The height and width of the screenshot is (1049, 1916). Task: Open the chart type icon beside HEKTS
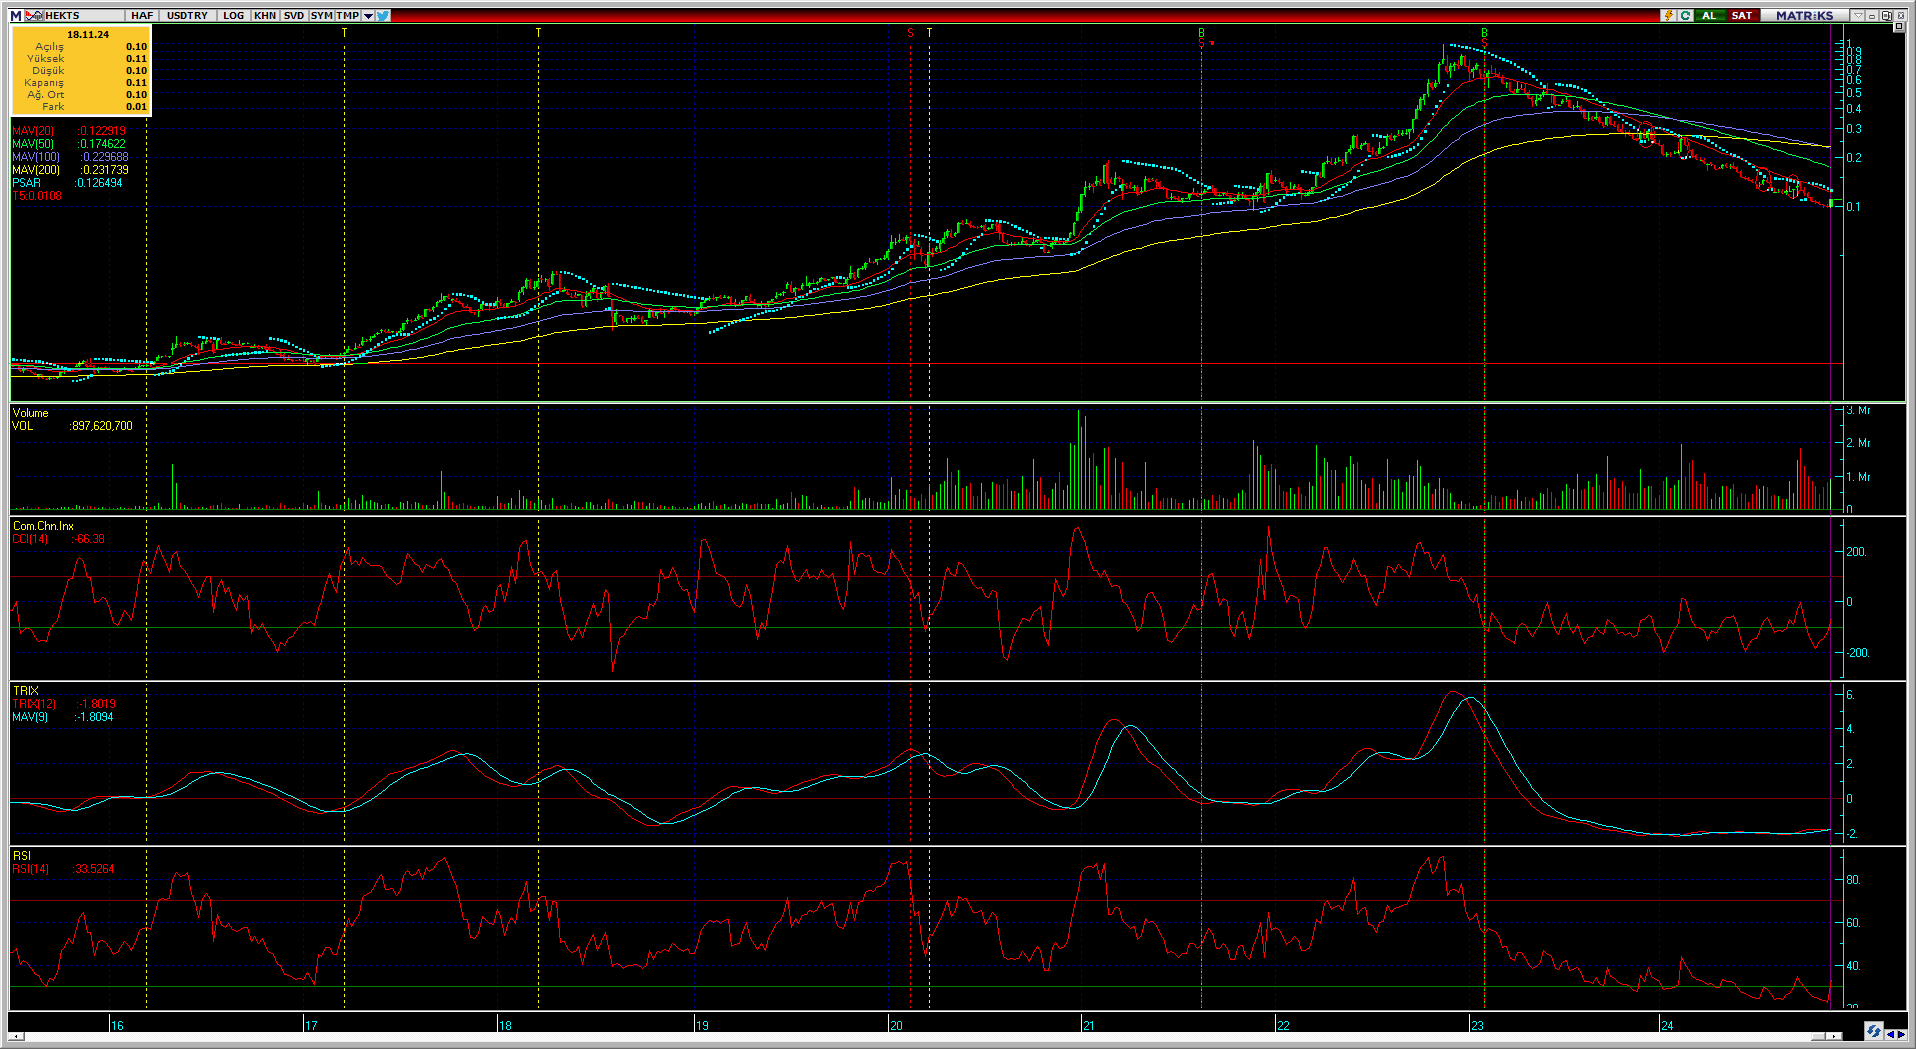tap(34, 15)
